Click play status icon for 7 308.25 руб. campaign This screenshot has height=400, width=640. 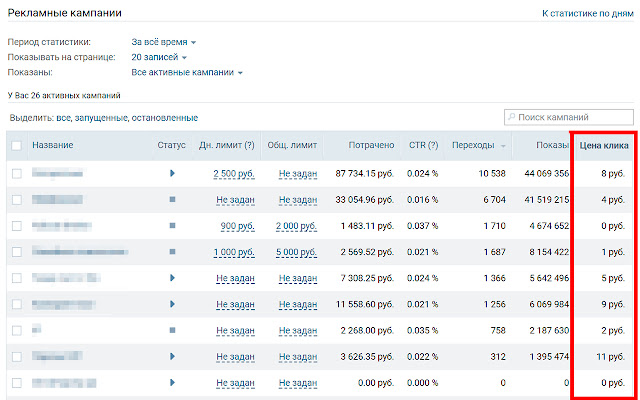172,278
